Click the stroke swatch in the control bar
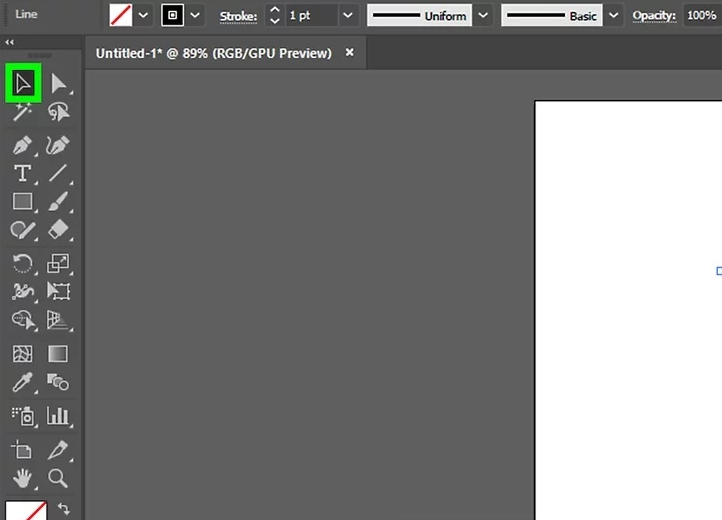The width and height of the screenshot is (722, 520). point(172,15)
